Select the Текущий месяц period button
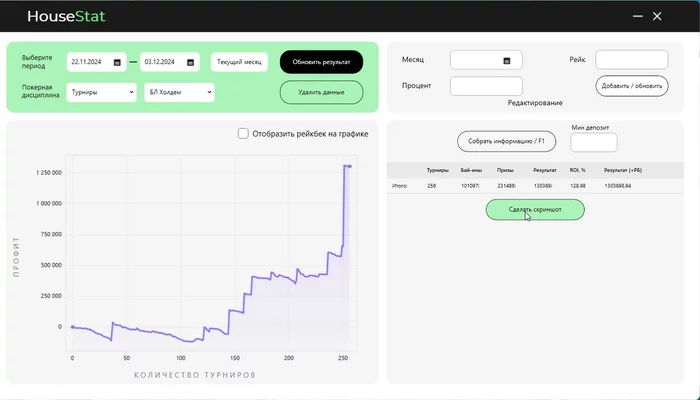 click(240, 62)
